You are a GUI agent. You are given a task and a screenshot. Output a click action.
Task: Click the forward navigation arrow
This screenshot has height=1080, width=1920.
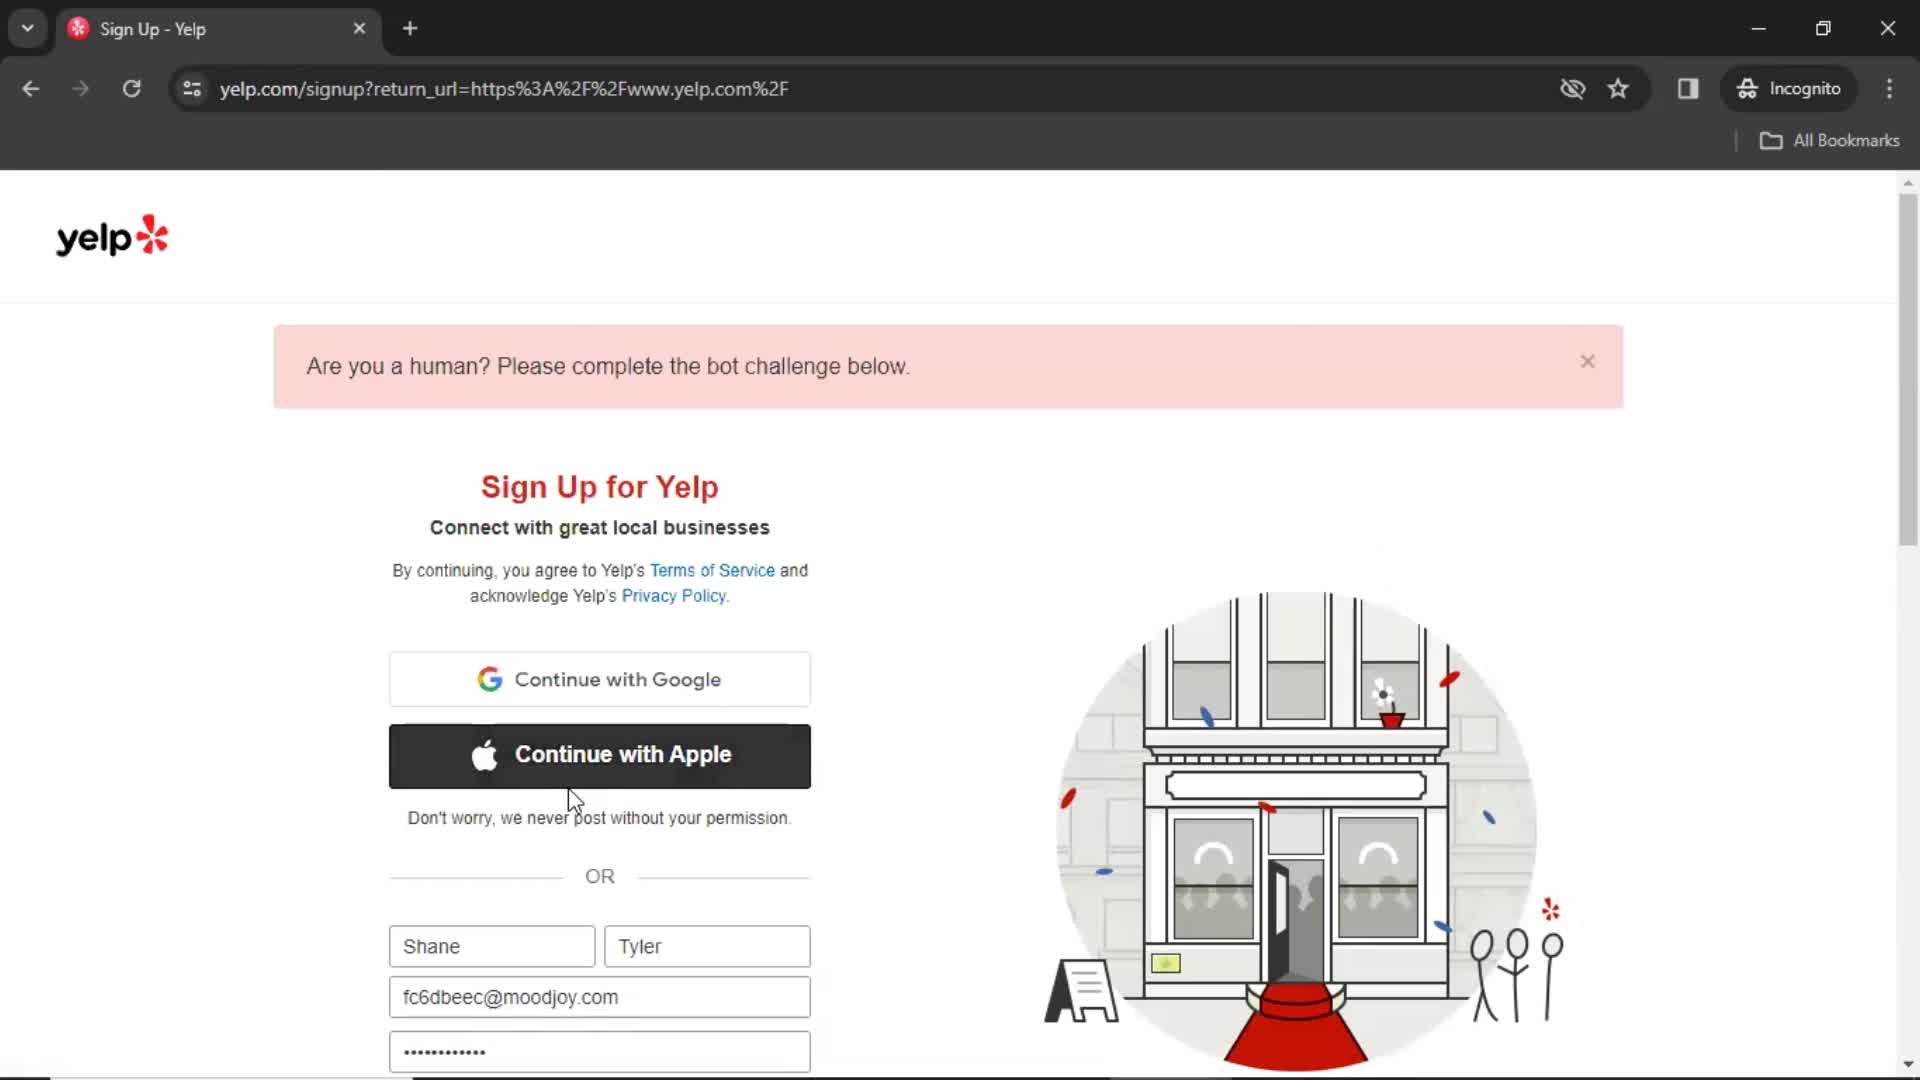(80, 89)
